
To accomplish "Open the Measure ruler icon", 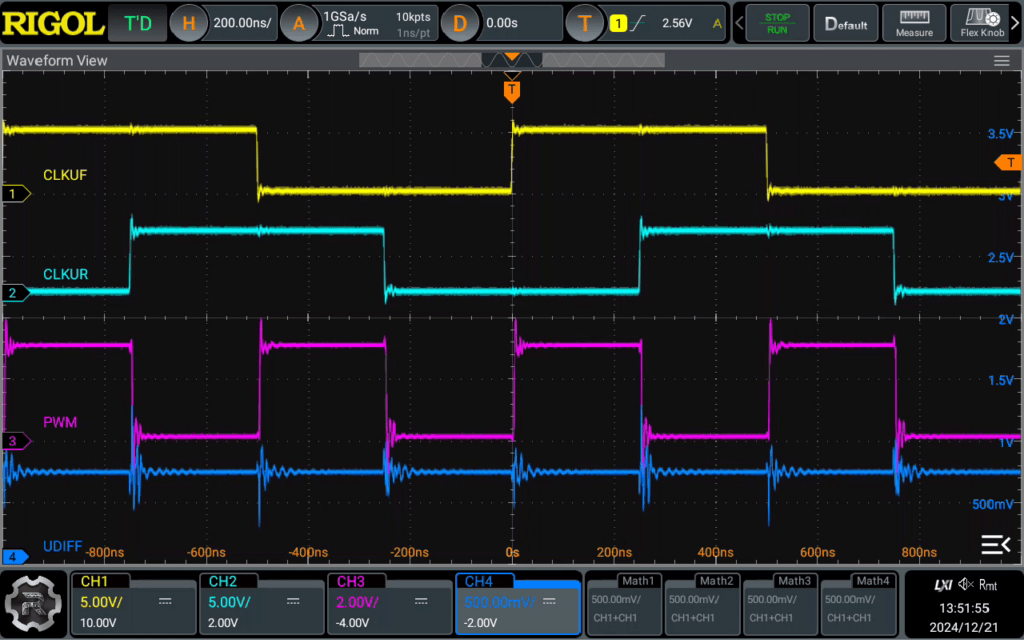I will [x=914, y=24].
